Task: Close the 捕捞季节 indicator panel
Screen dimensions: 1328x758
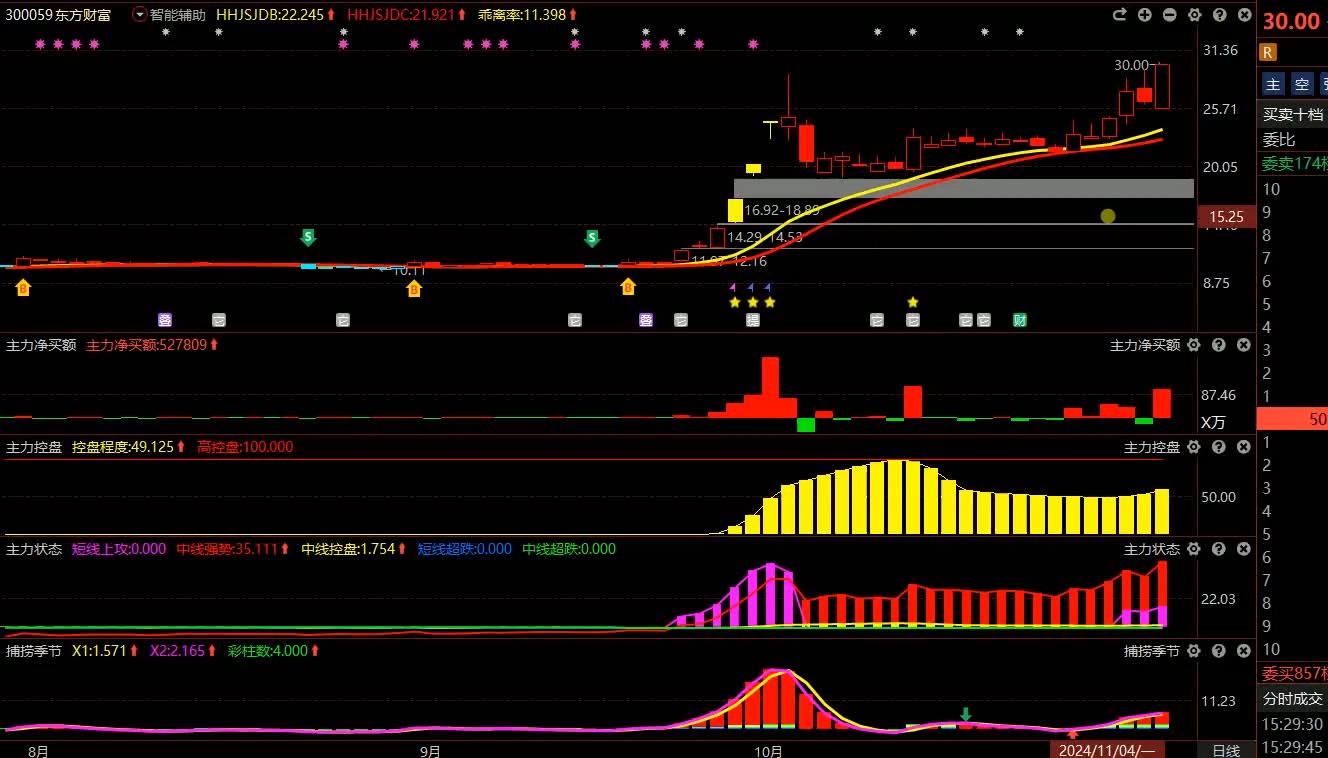Action: click(1243, 651)
